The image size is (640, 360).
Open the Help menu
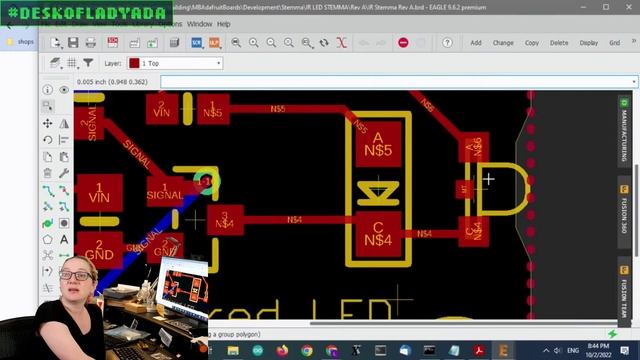pyautogui.click(x=224, y=24)
